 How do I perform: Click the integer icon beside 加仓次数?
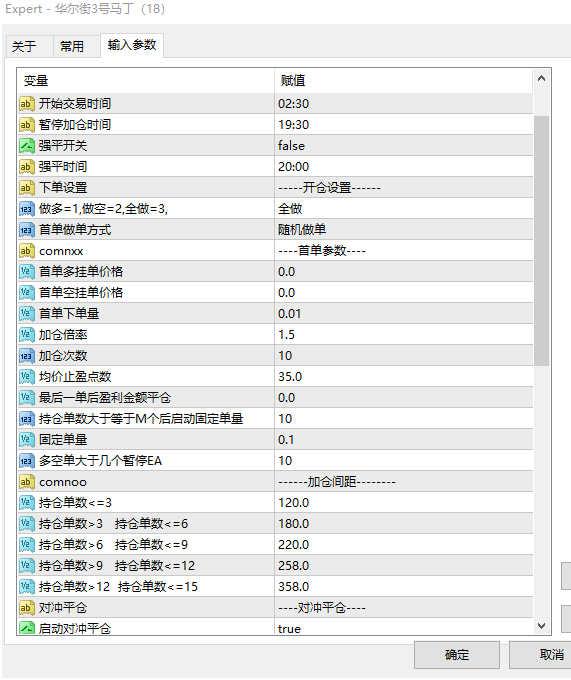pyautogui.click(x=26, y=356)
